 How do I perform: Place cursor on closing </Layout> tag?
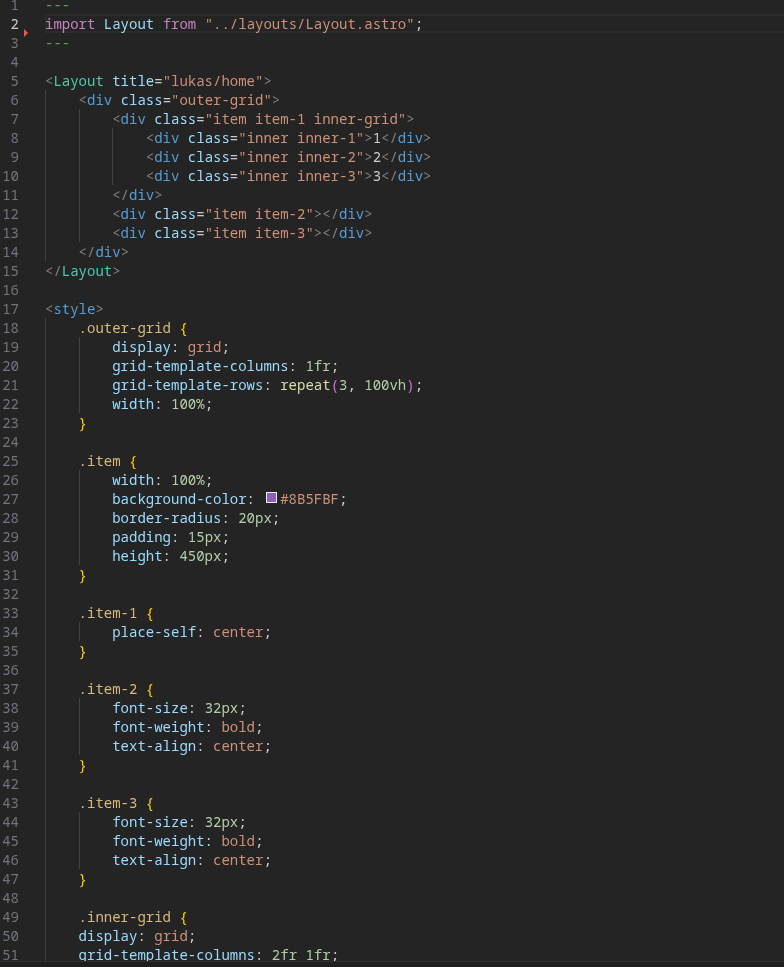pos(82,271)
